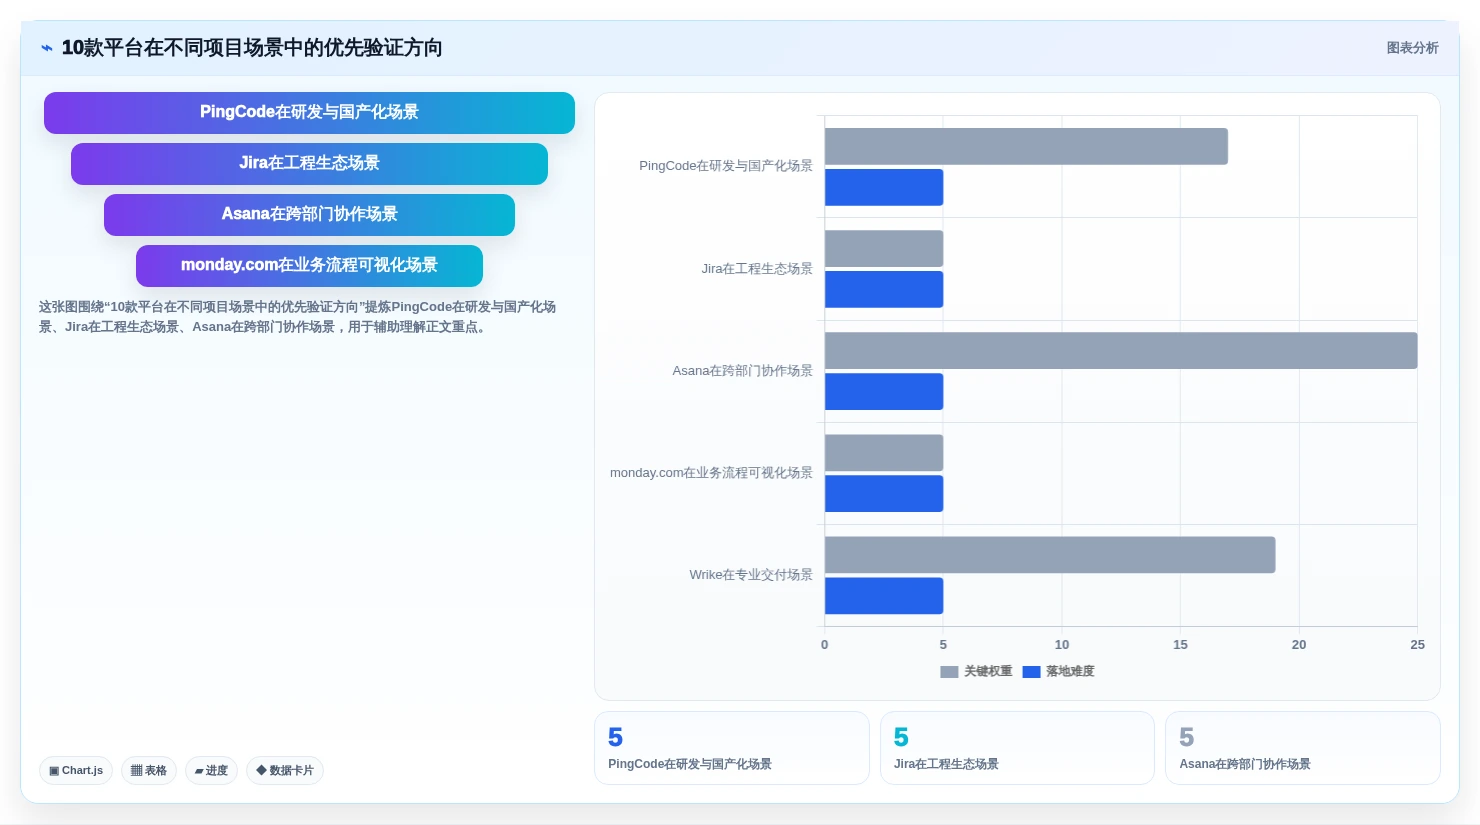Click the 表格 tag chip

[x=149, y=771]
